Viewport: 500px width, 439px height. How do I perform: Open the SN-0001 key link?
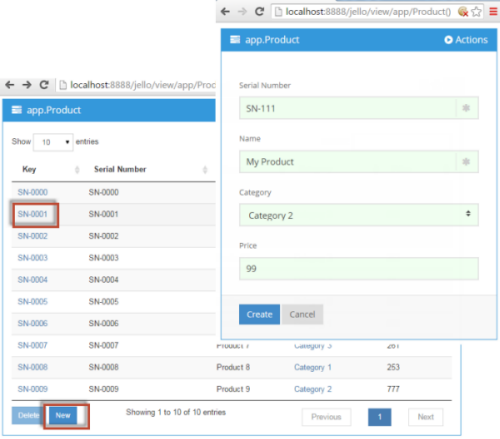(x=33, y=214)
